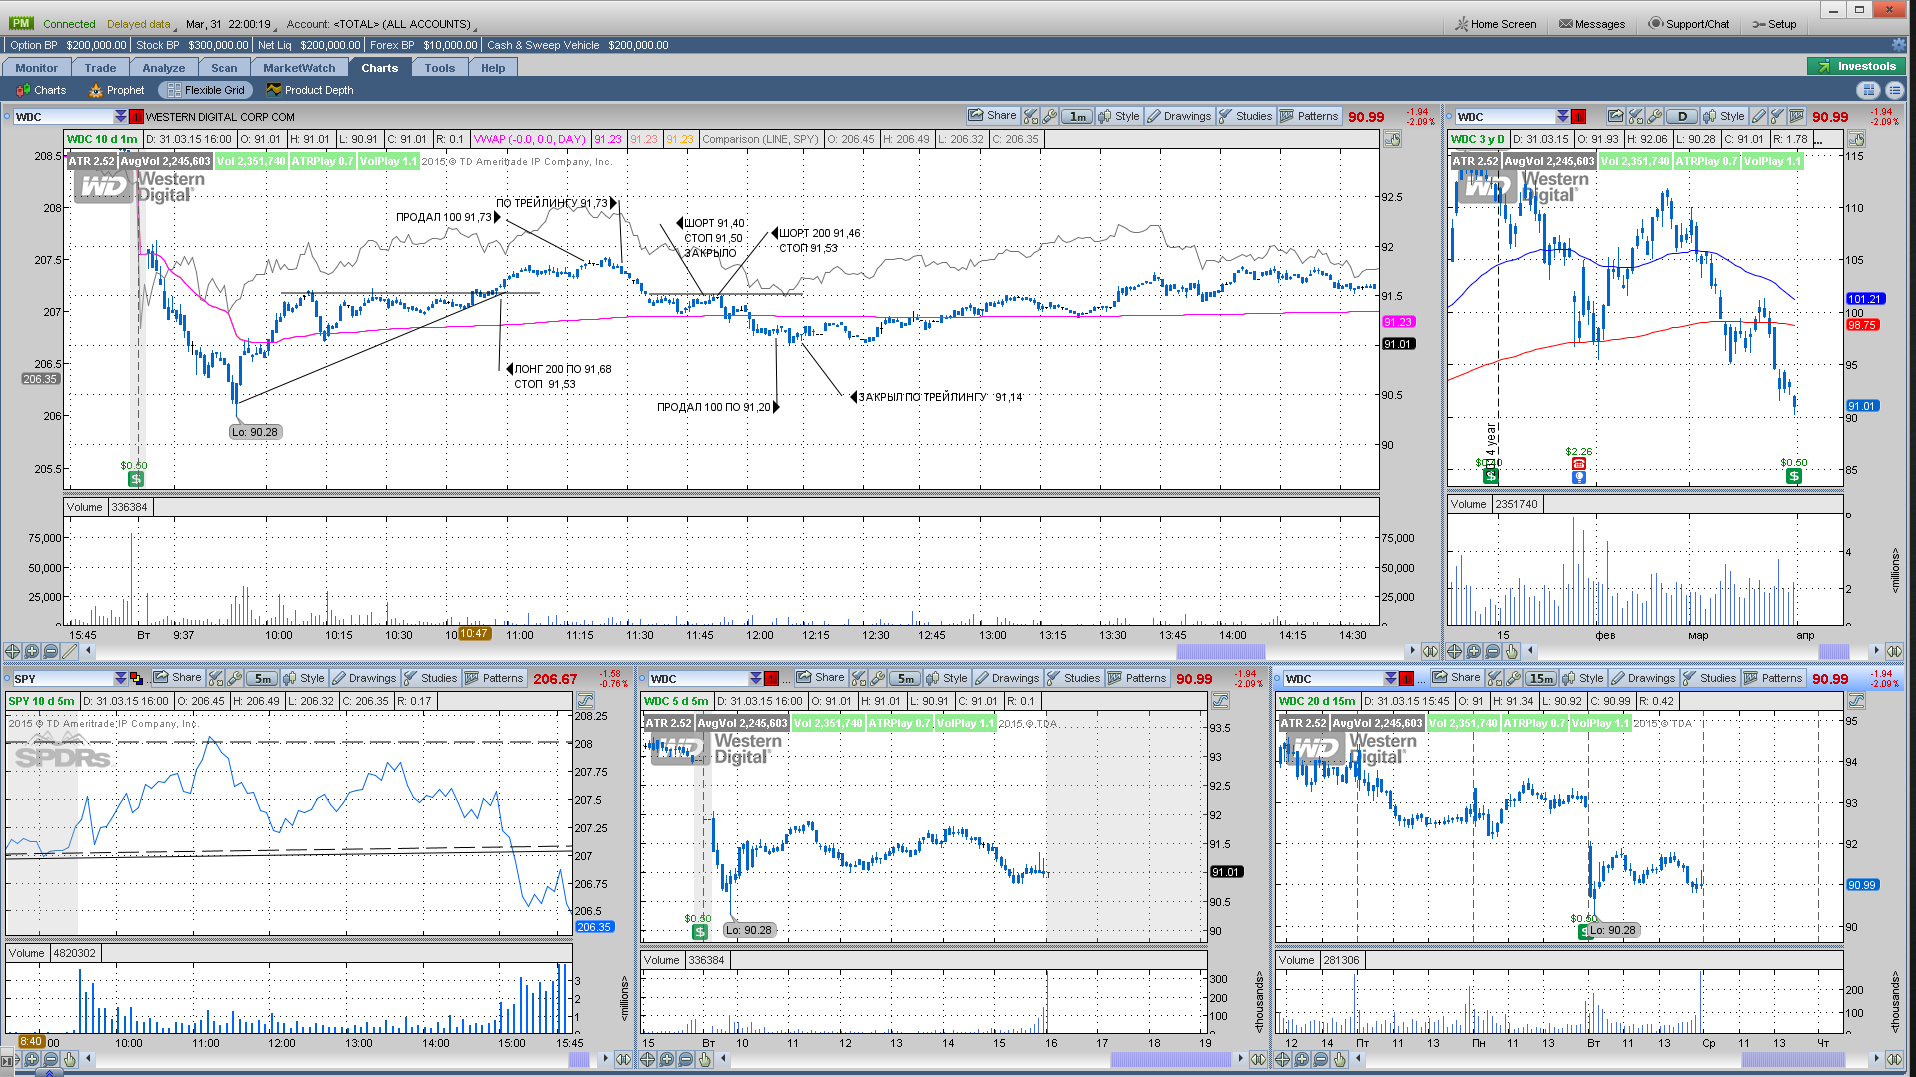1916x1077 pixels.
Task: Open Patterns menu on main WDC chart
Action: pos(1310,116)
